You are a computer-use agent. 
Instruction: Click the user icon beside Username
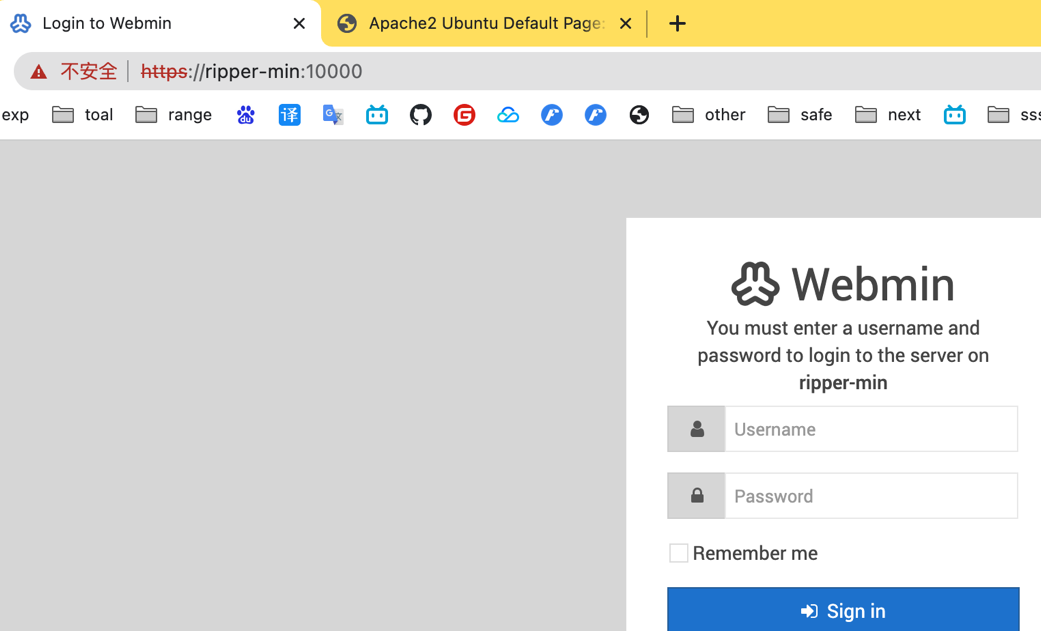click(x=696, y=429)
